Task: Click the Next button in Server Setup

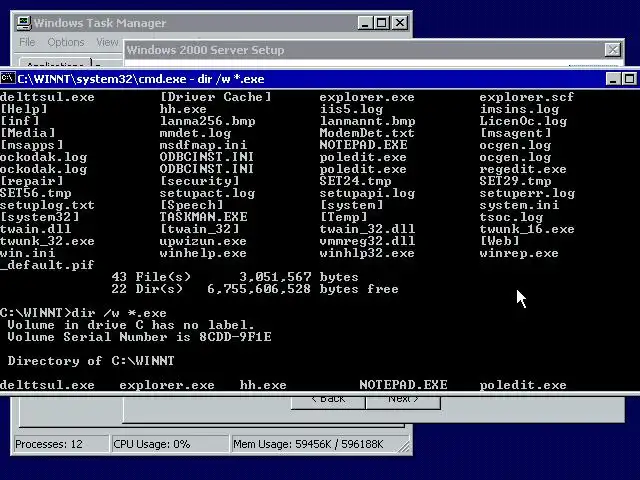Action: pyautogui.click(x=403, y=400)
